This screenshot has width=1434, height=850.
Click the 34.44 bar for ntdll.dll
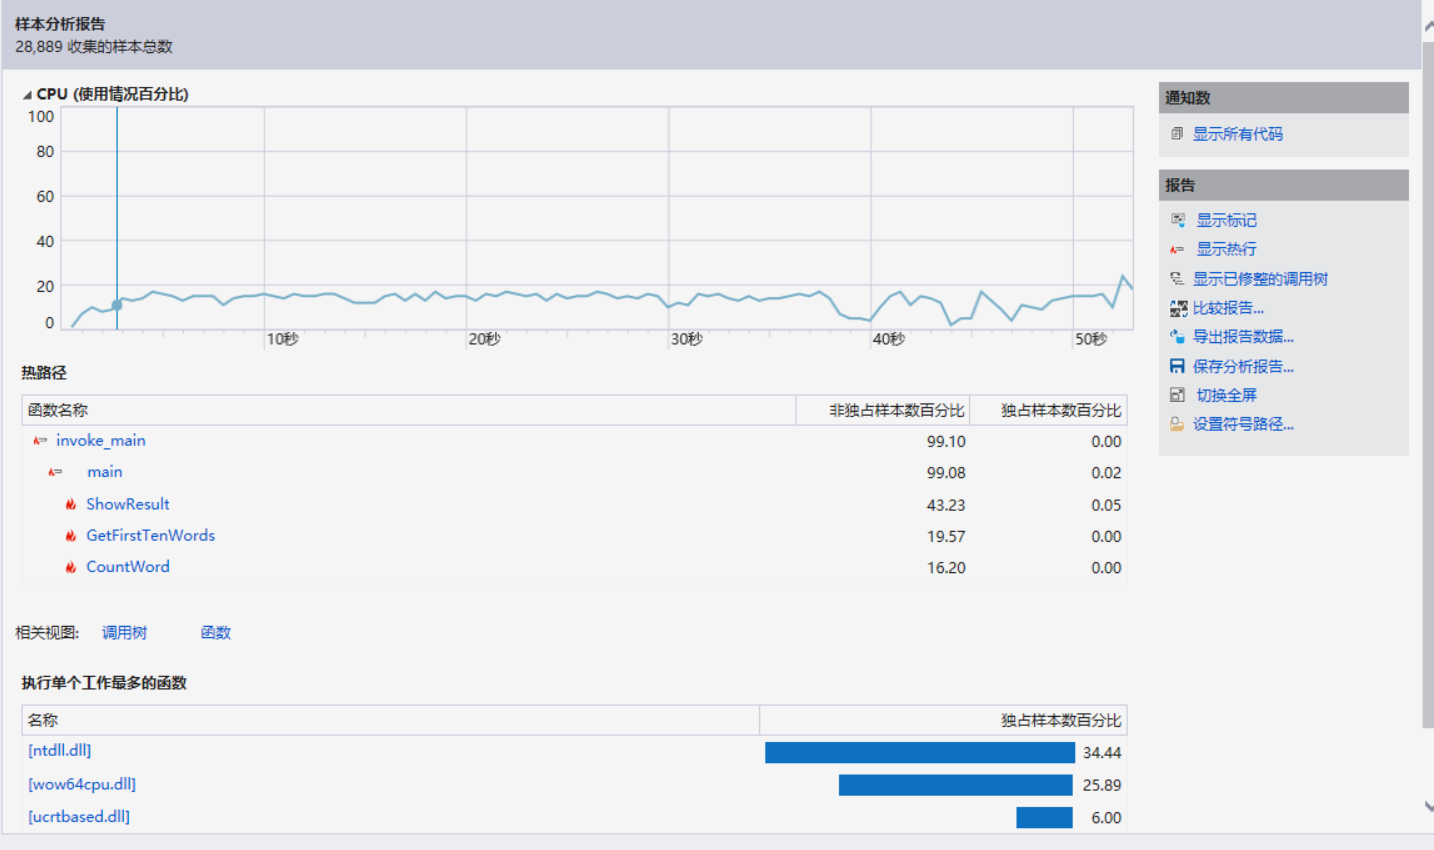coord(920,752)
